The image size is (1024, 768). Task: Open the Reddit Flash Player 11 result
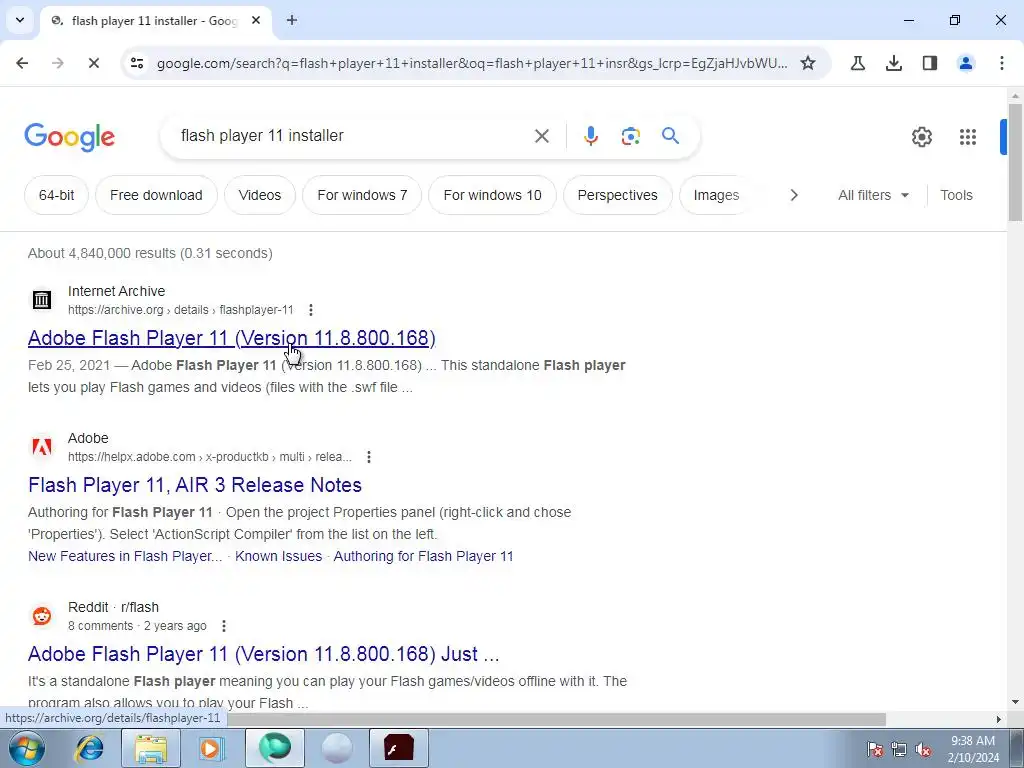263,654
